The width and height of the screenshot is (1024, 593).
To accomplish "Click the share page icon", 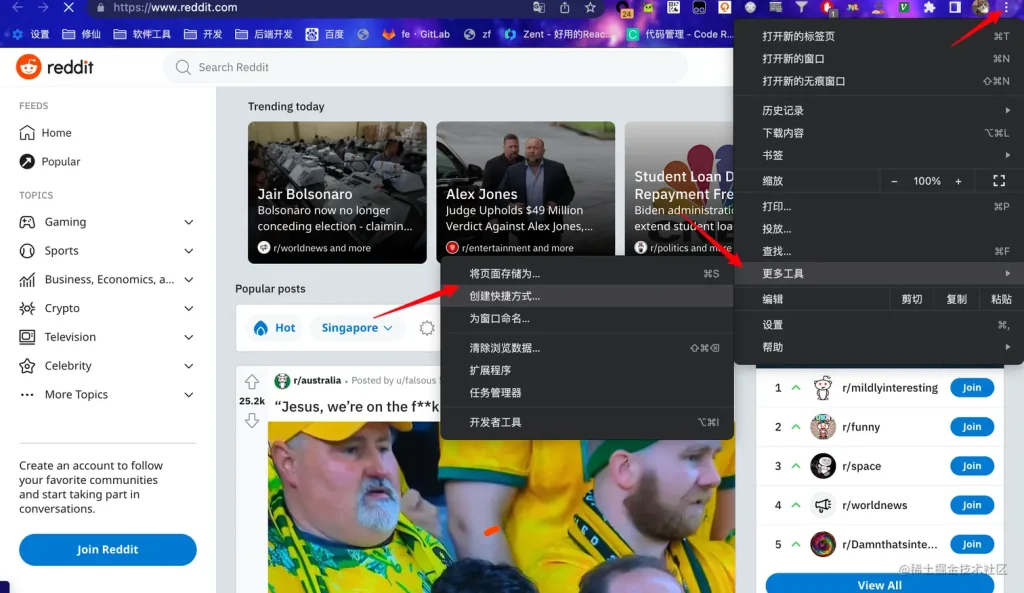I will tap(565, 7).
